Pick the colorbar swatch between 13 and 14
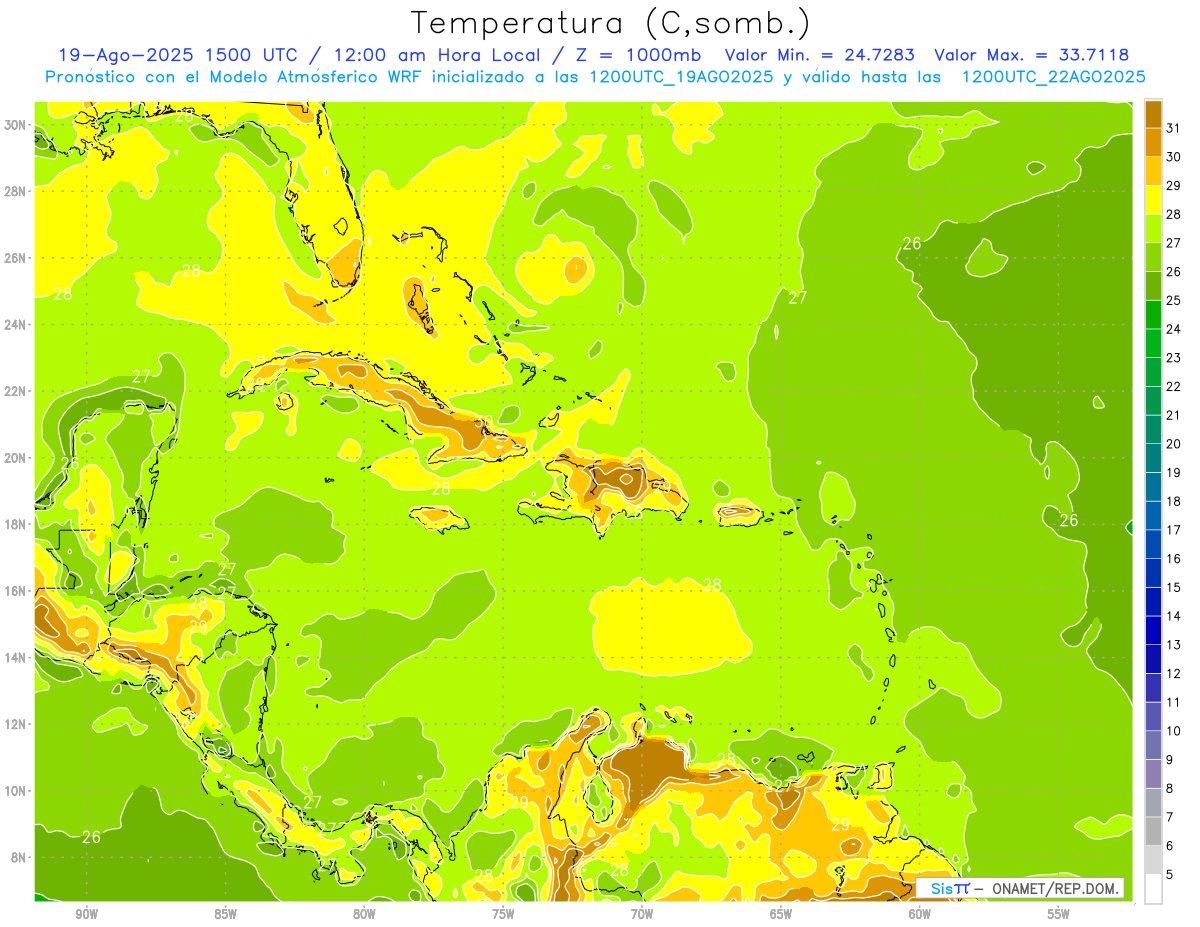This screenshot has height=927, width=1200. tap(1153, 630)
